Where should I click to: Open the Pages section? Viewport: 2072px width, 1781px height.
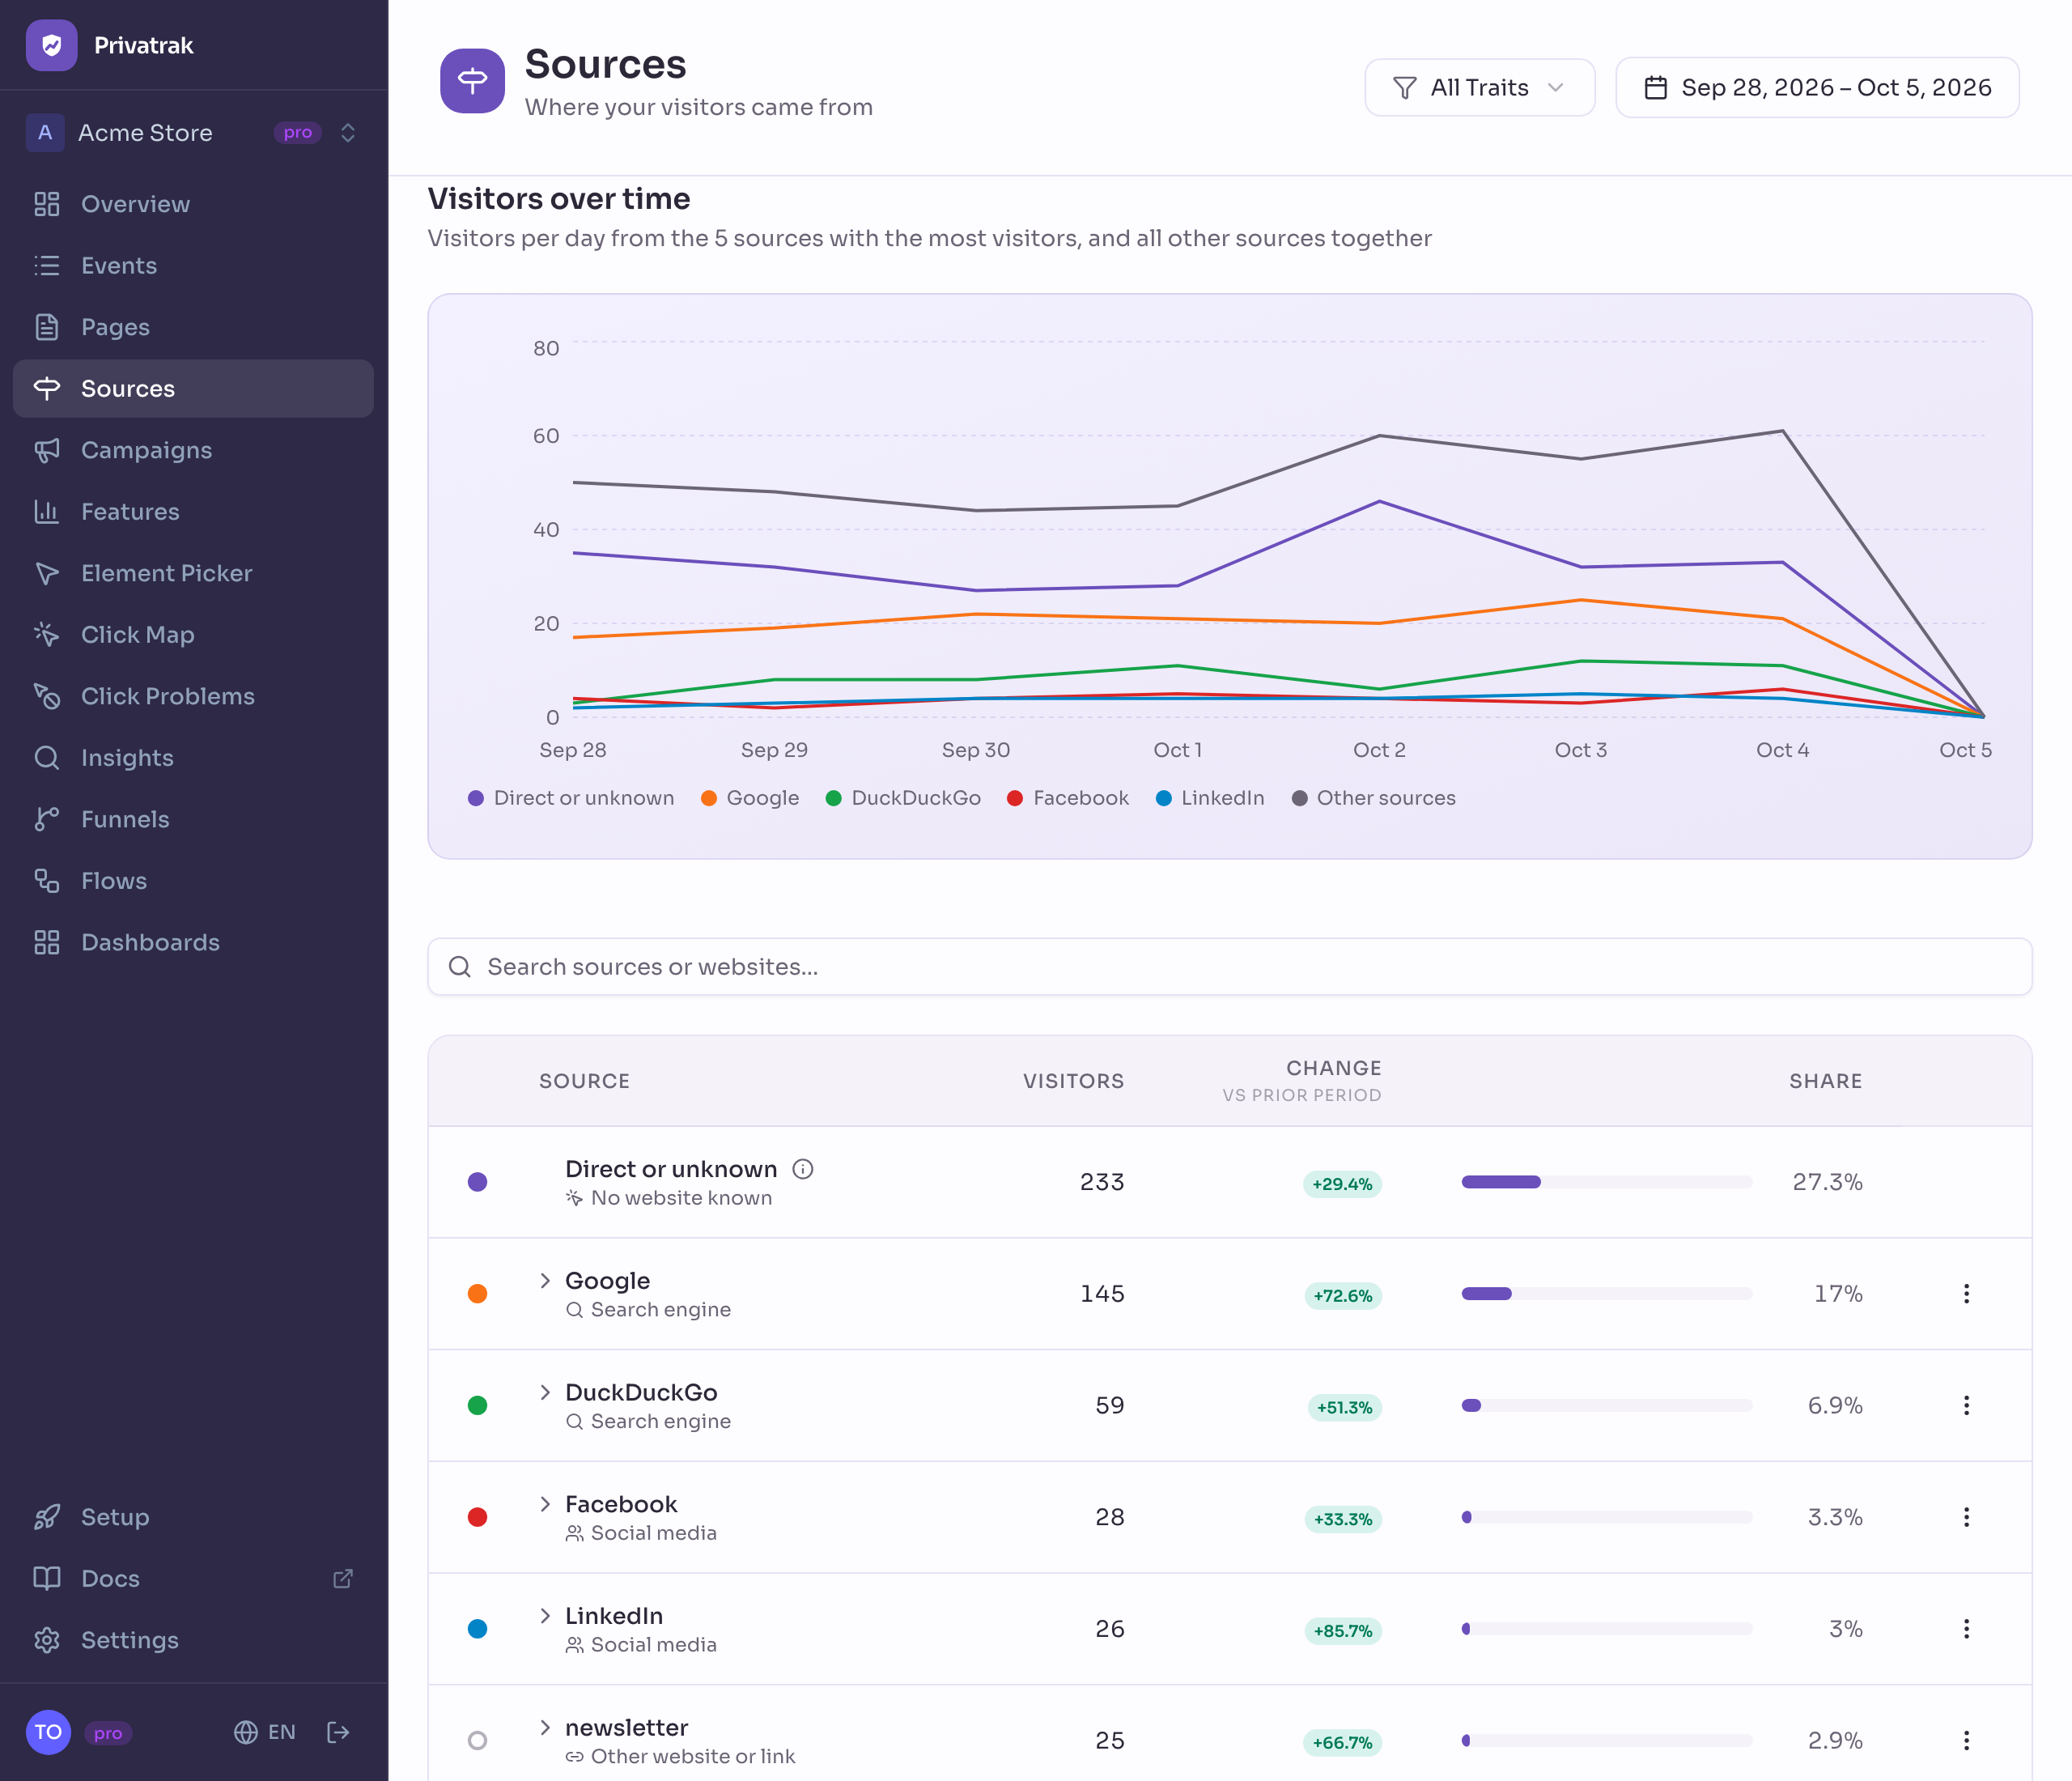pyautogui.click(x=193, y=327)
